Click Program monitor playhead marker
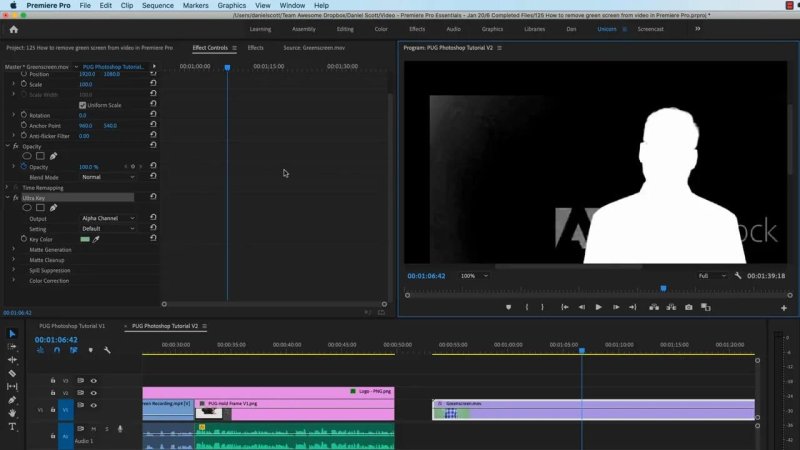The width and height of the screenshot is (800, 450). [663, 289]
